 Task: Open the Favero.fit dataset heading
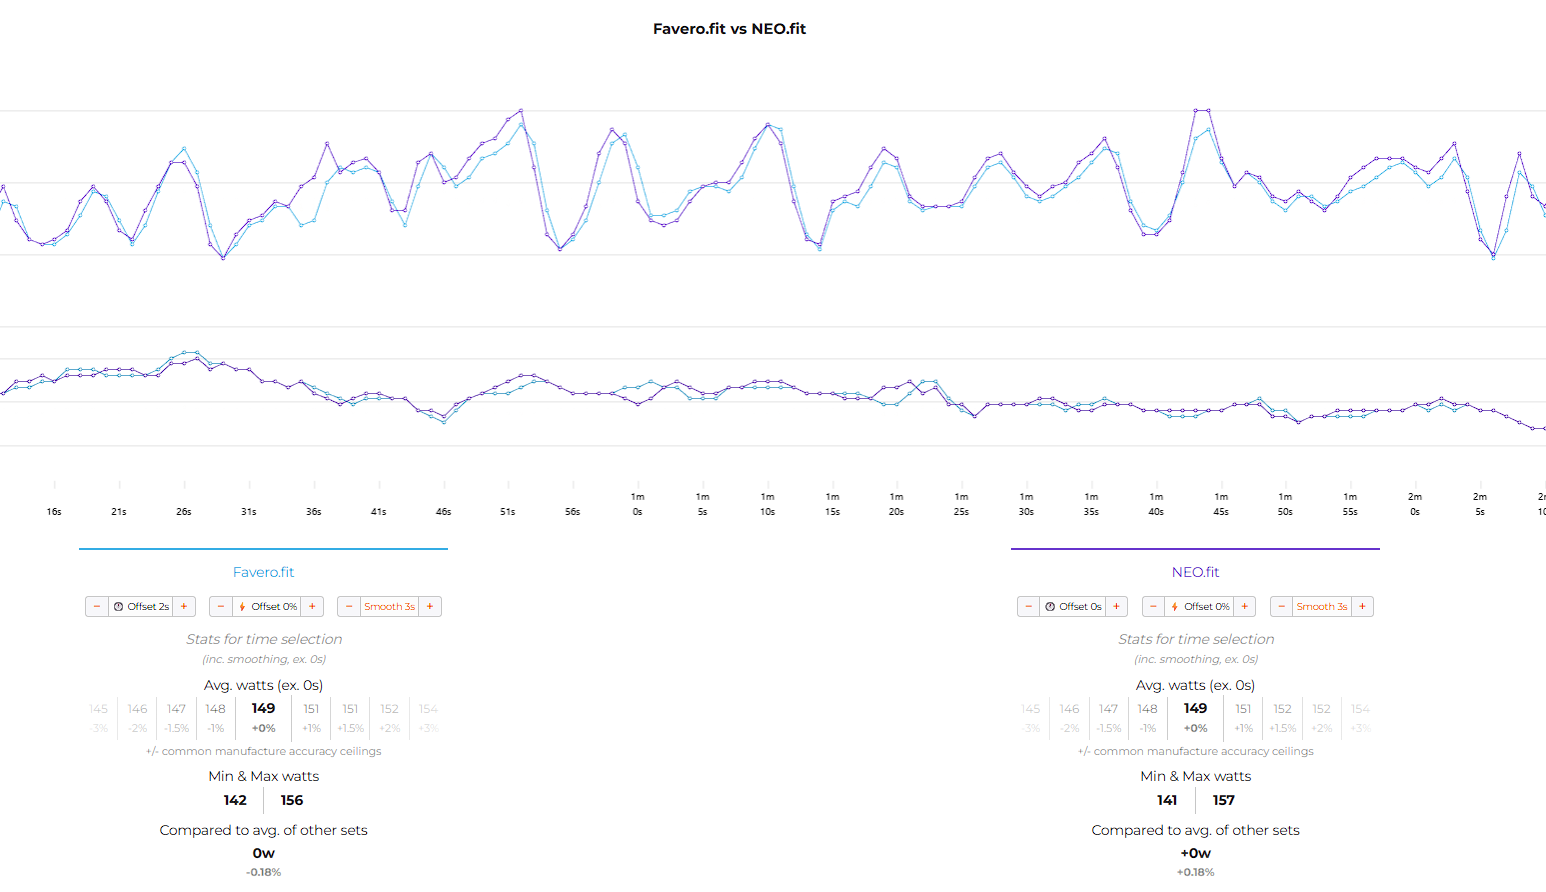pos(263,572)
